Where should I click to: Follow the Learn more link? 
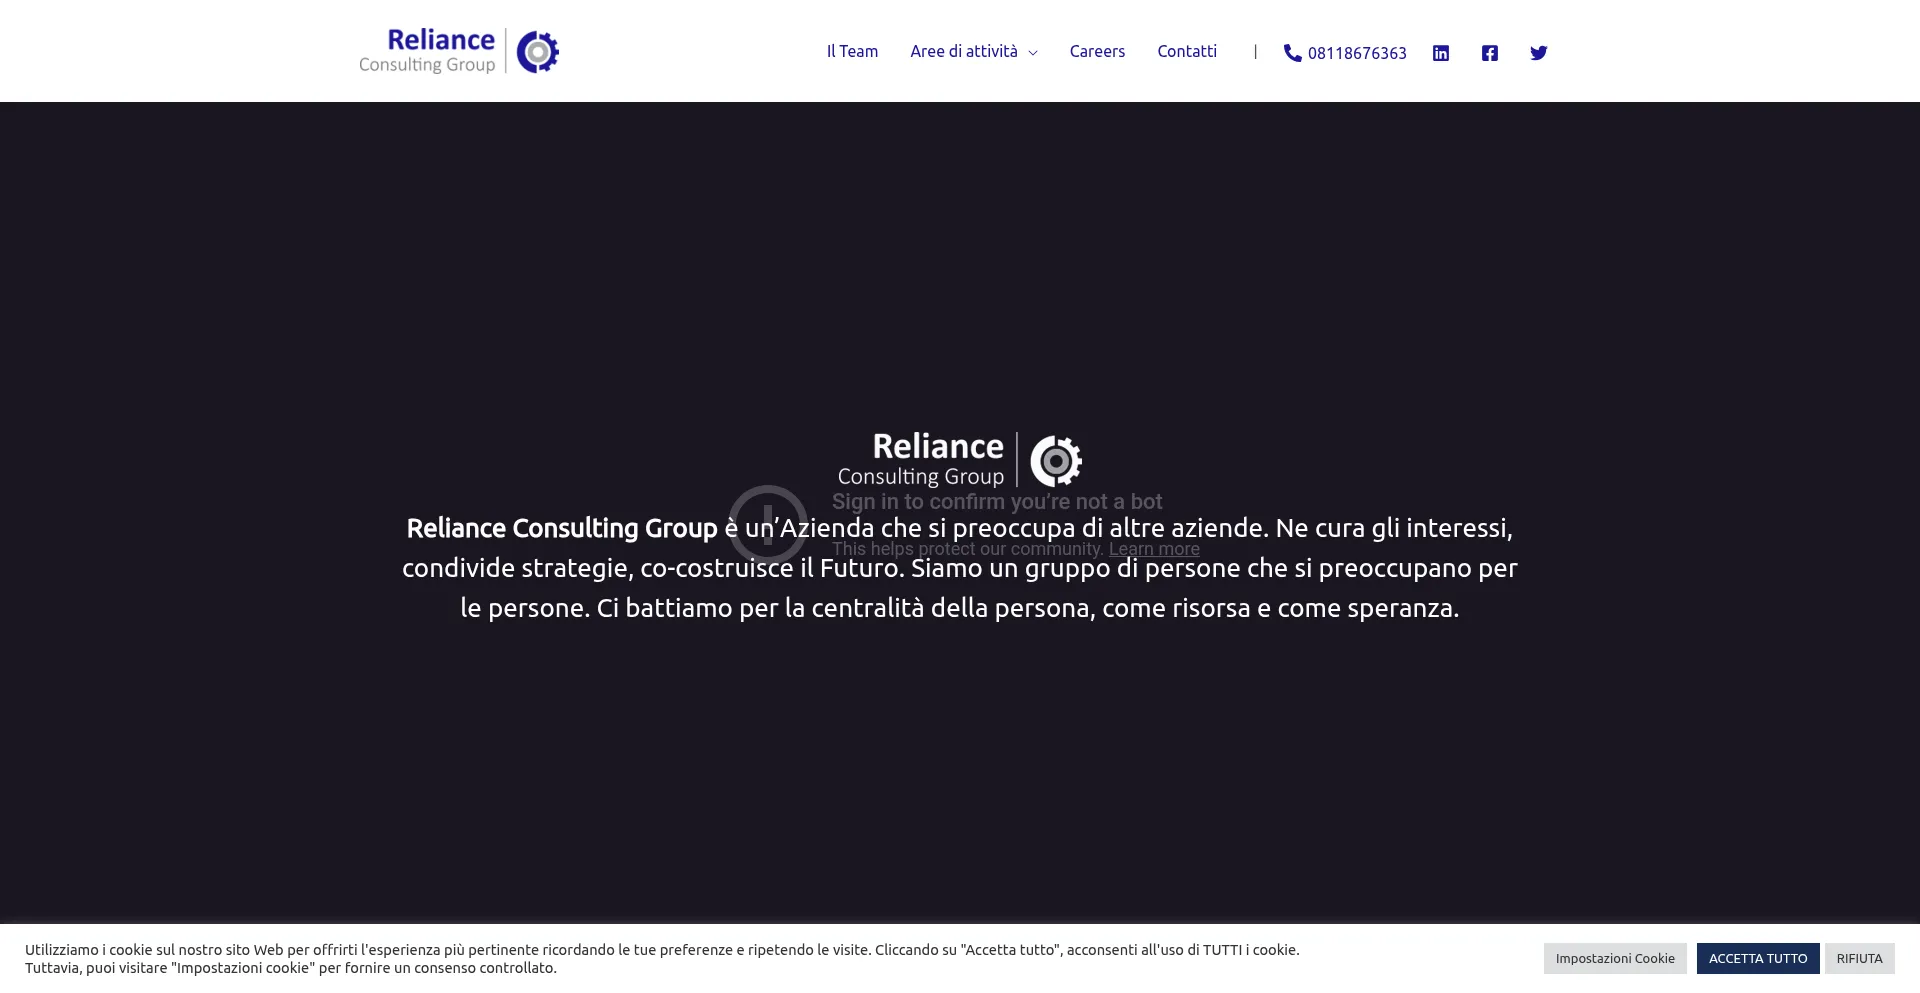(1153, 549)
